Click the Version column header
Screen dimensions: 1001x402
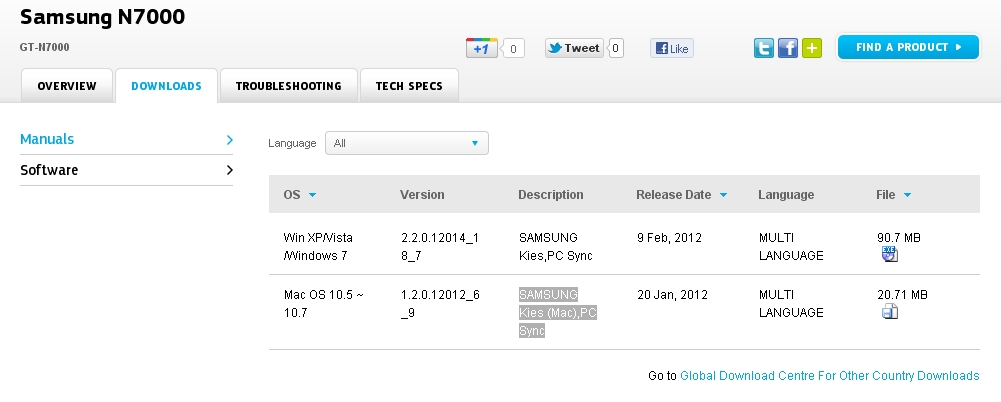point(422,195)
